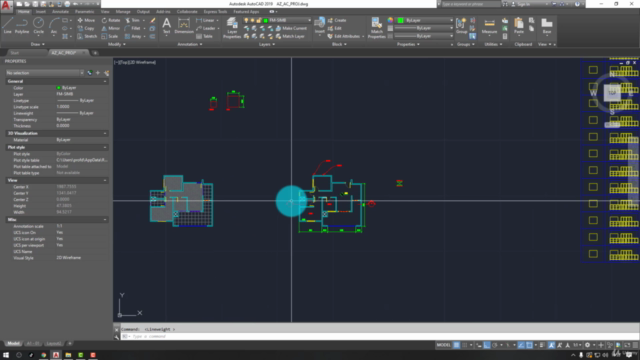Toggle lineweight display in status bar
Image resolution: width=640 pixels, height=360 pixels.
[542, 345]
